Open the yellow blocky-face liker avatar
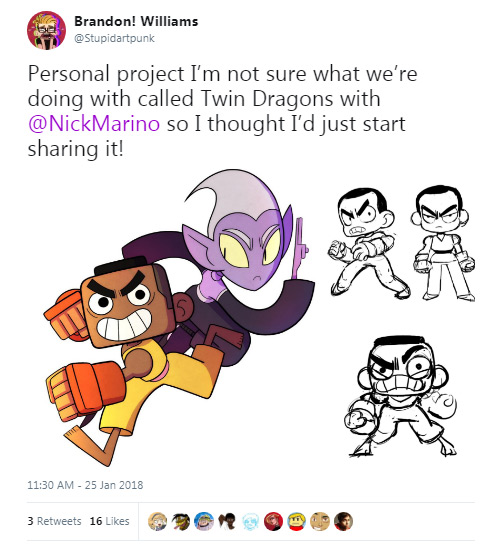 pyautogui.click(x=297, y=521)
